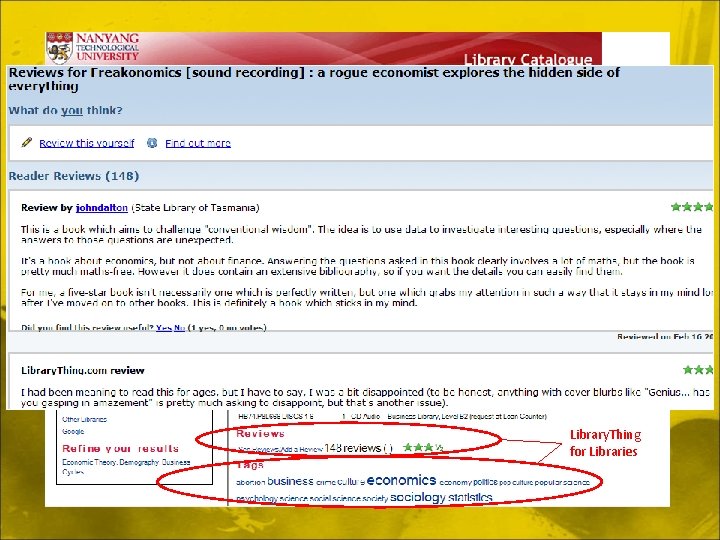The height and width of the screenshot is (540, 720).
Task: Click the CD Audio format text
Action: coord(366,416)
